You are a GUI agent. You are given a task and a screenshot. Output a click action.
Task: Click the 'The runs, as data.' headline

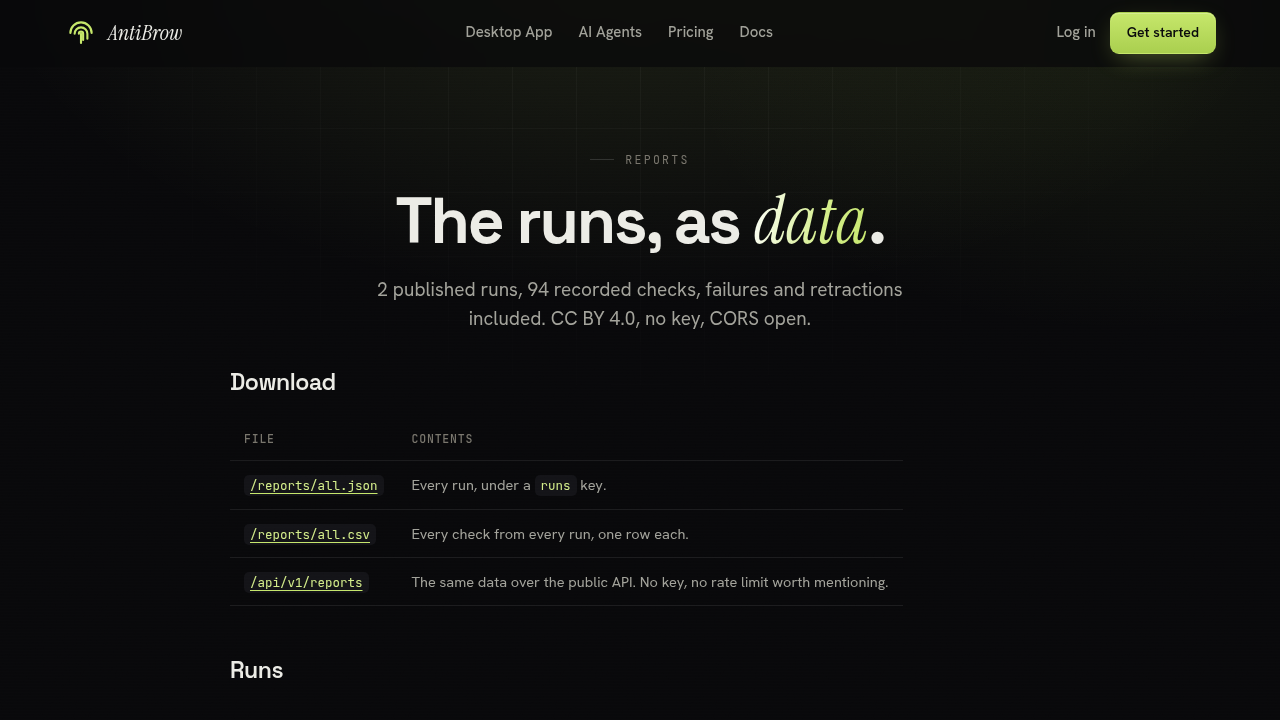coord(640,221)
